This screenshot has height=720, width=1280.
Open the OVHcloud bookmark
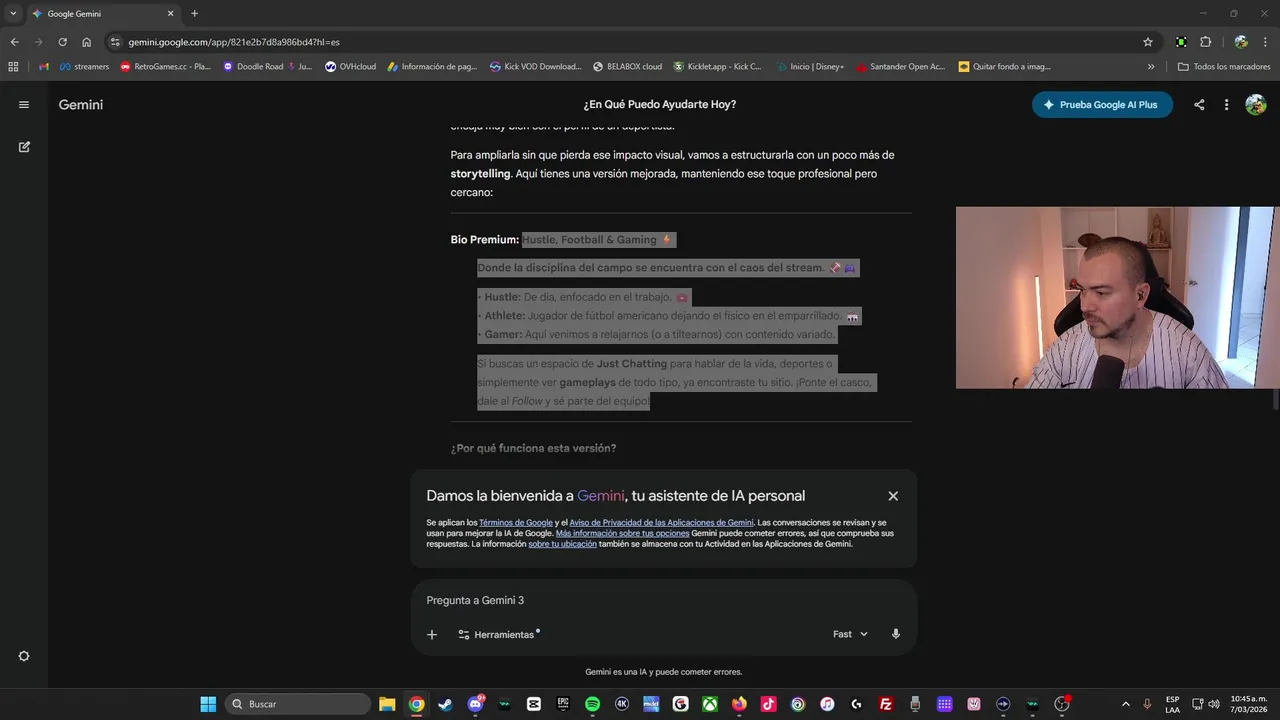(351, 67)
